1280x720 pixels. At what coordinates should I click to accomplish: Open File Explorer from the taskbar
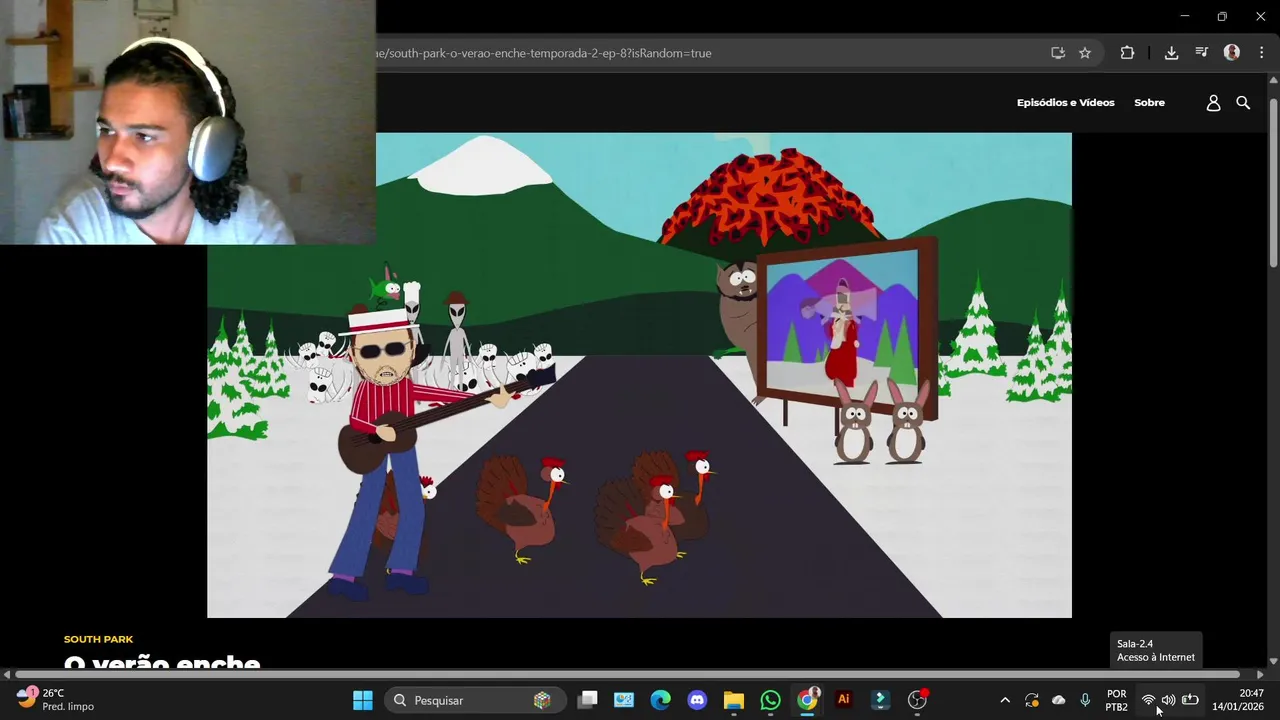click(734, 700)
